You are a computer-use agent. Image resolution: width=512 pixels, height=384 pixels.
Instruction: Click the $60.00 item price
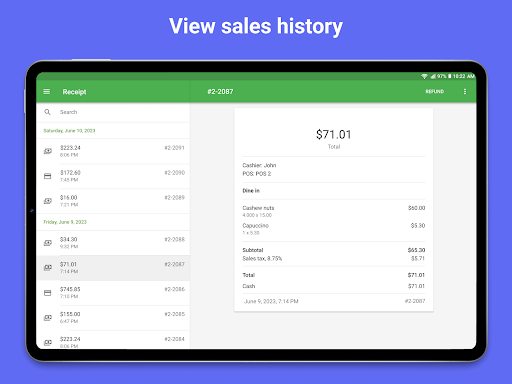click(x=417, y=208)
